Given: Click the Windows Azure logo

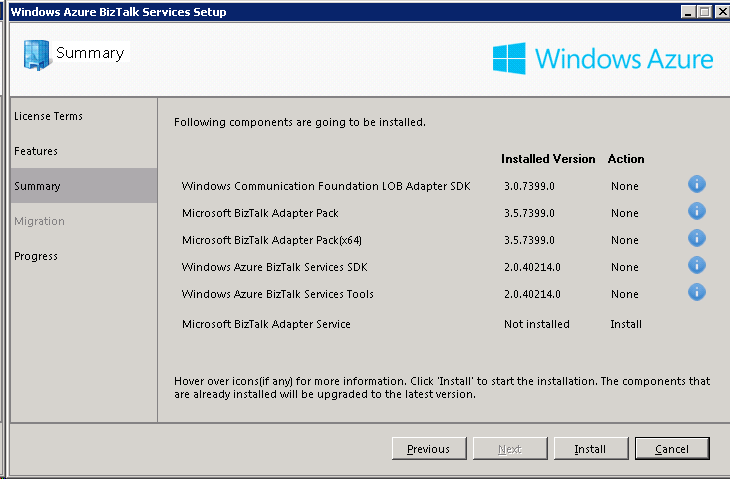Looking at the screenshot, I should coord(603,59).
